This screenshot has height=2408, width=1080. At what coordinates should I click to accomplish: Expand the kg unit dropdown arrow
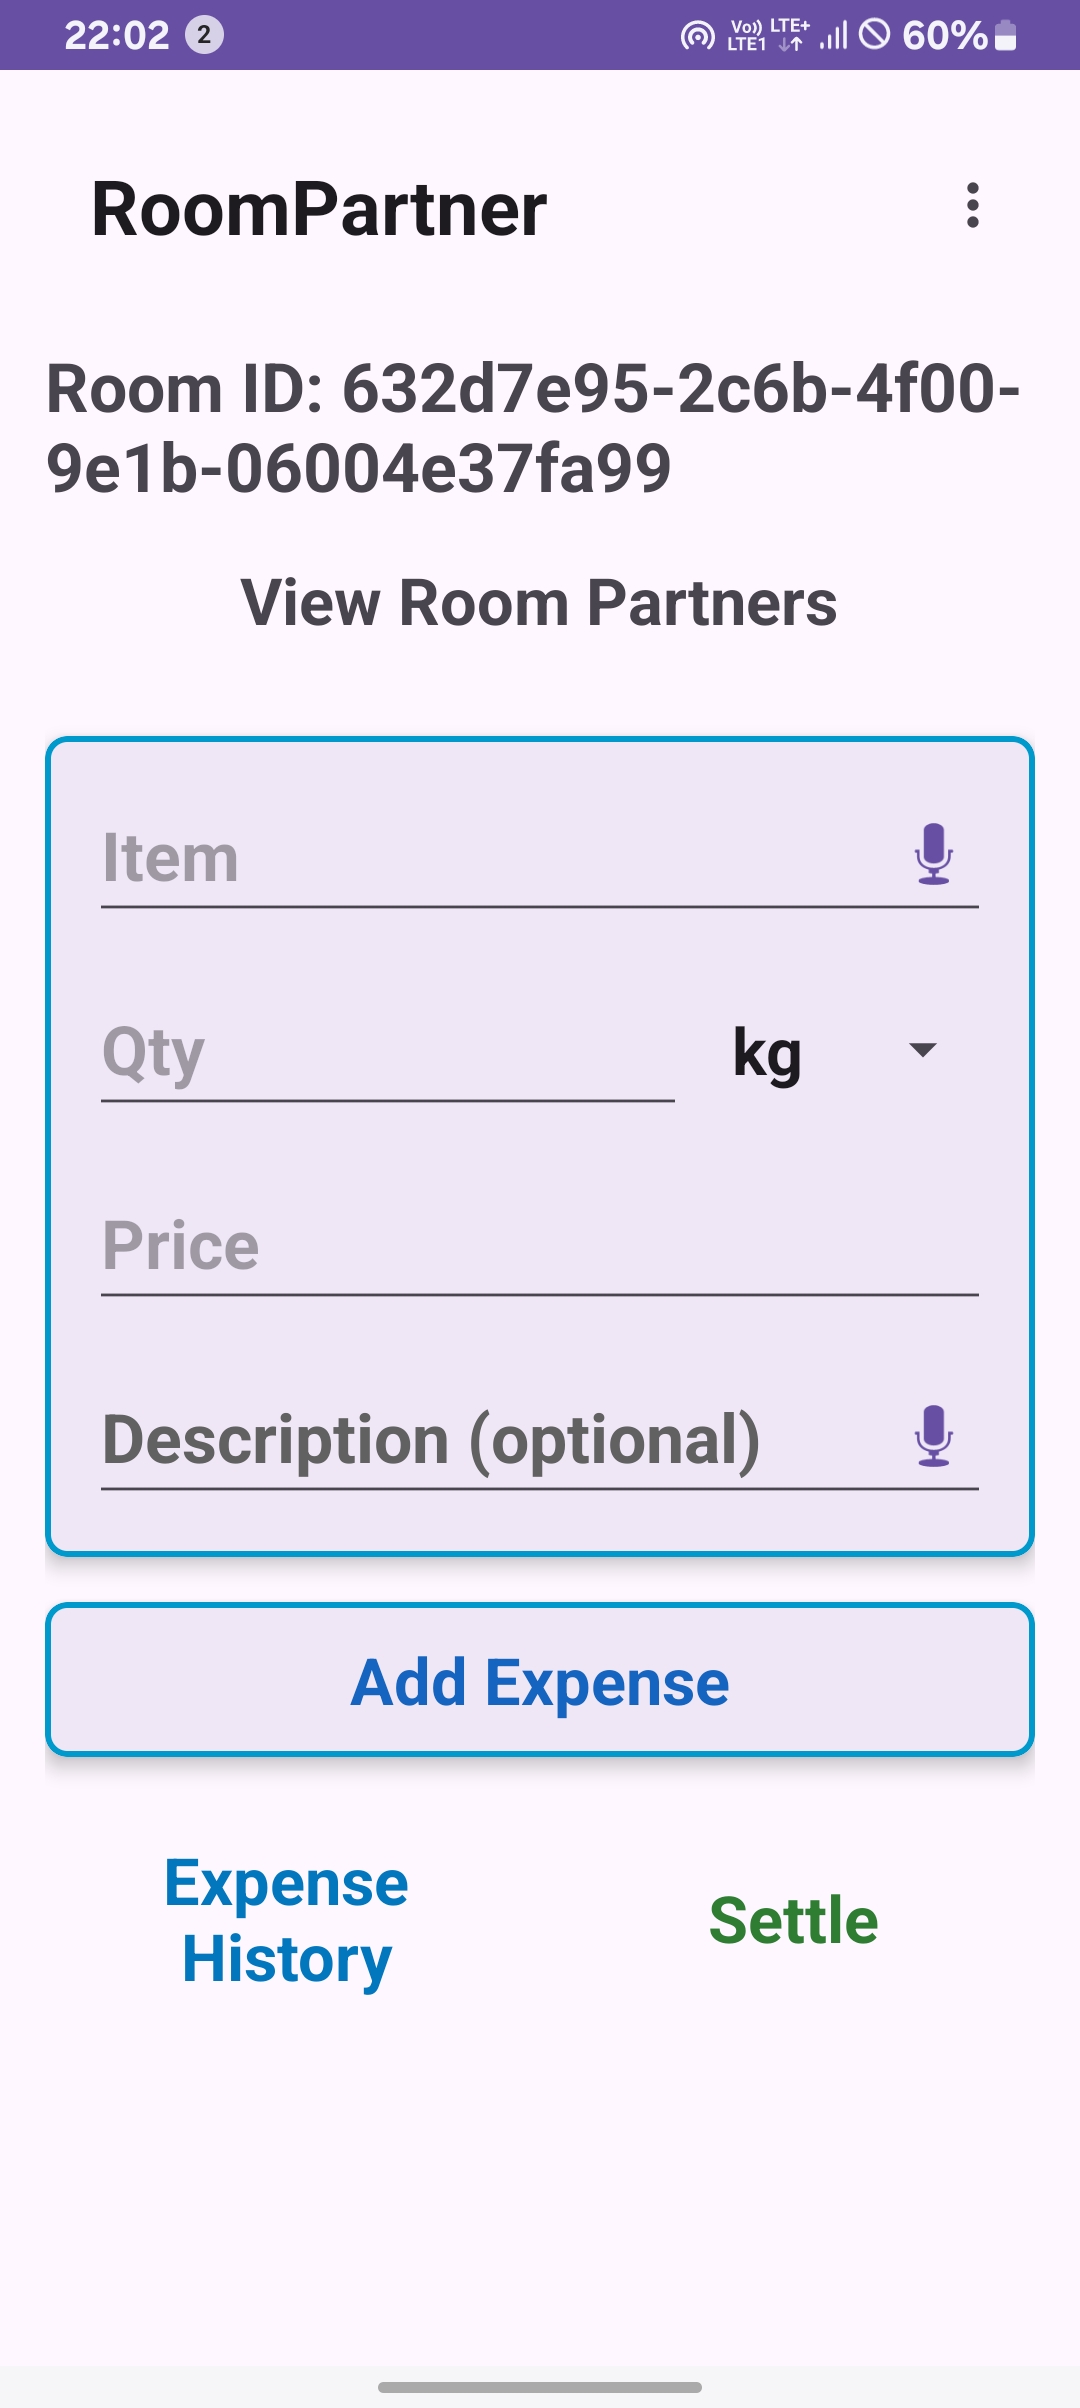click(x=922, y=1050)
